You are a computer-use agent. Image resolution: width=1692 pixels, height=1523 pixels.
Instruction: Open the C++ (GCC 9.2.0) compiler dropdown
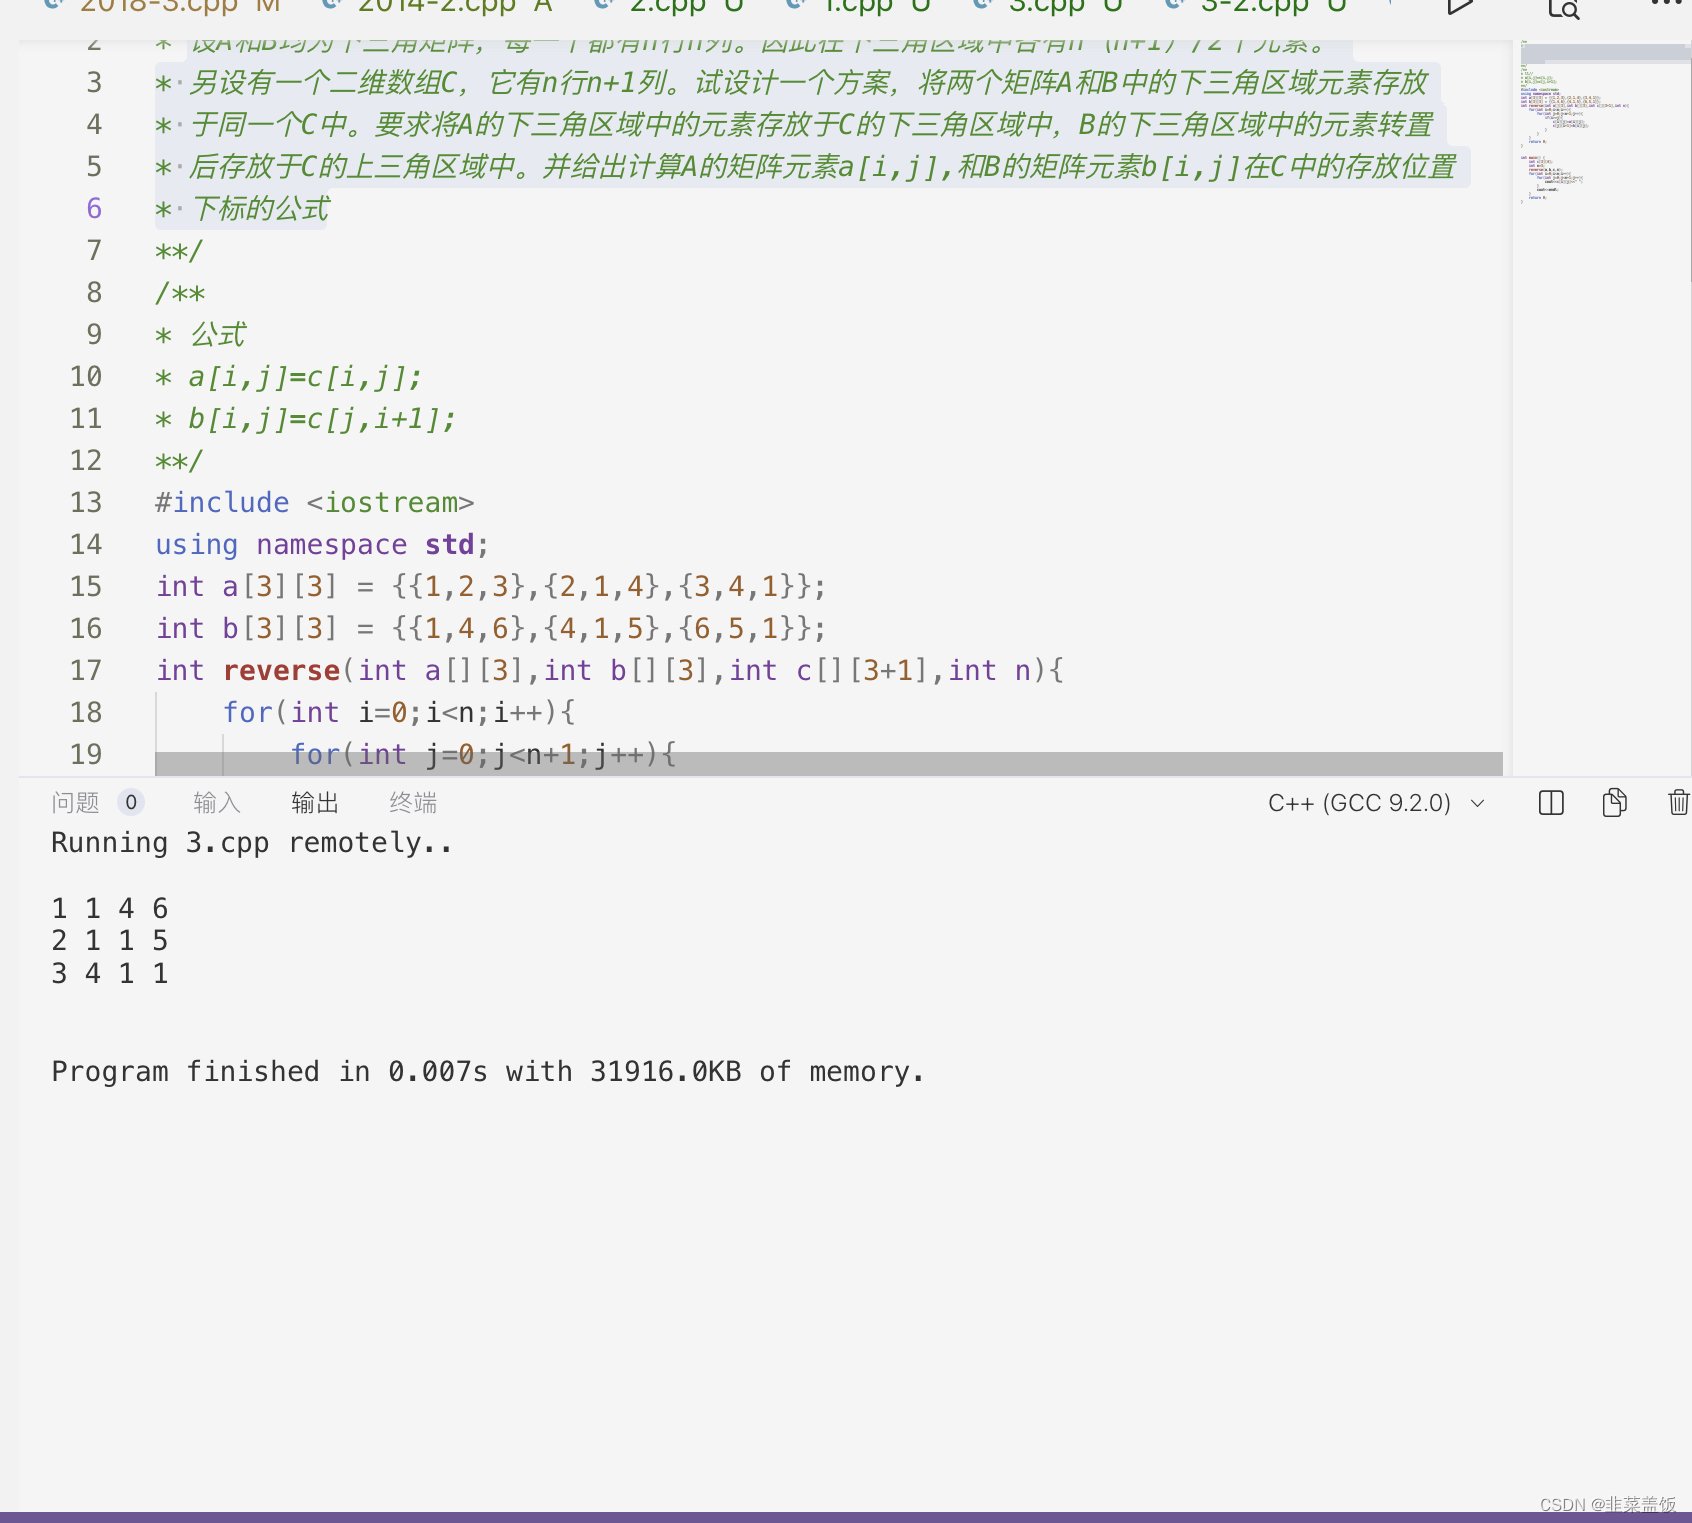click(1376, 803)
